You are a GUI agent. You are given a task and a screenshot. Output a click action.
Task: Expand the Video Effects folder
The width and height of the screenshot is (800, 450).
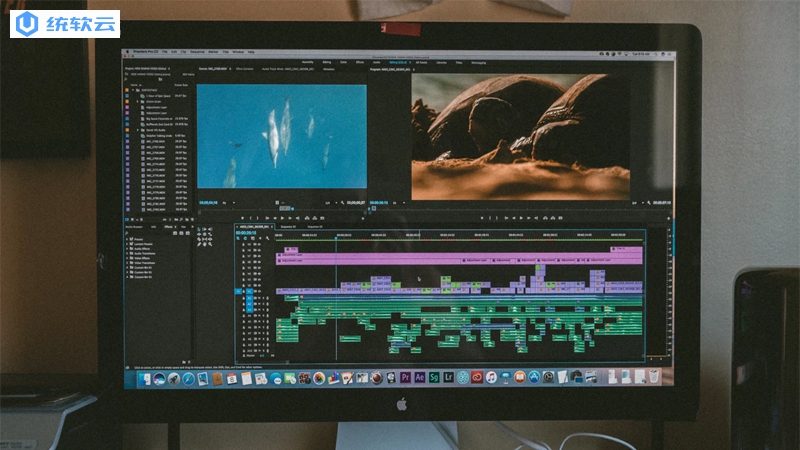coord(127,258)
